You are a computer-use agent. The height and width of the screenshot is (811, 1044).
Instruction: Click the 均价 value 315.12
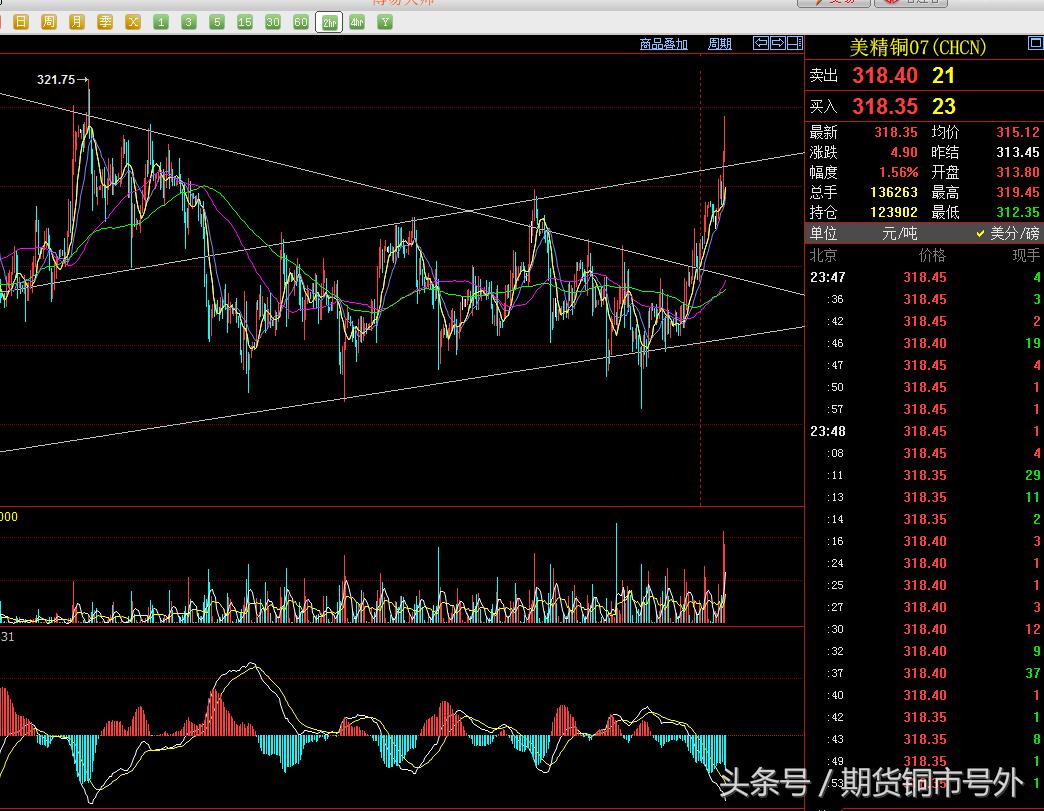1017,133
